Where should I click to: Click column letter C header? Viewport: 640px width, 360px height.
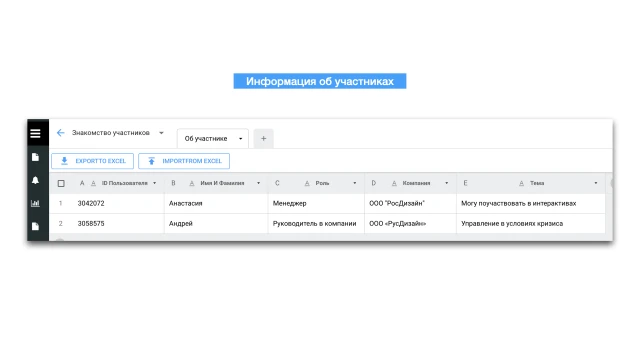[x=277, y=183]
